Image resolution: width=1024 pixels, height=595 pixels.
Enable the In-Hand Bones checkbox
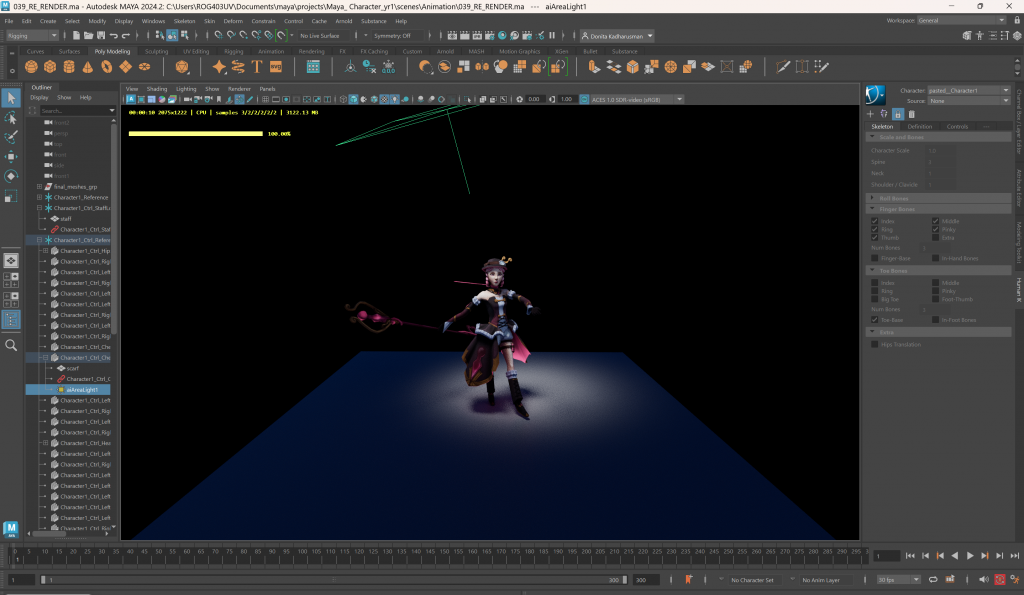pos(935,259)
